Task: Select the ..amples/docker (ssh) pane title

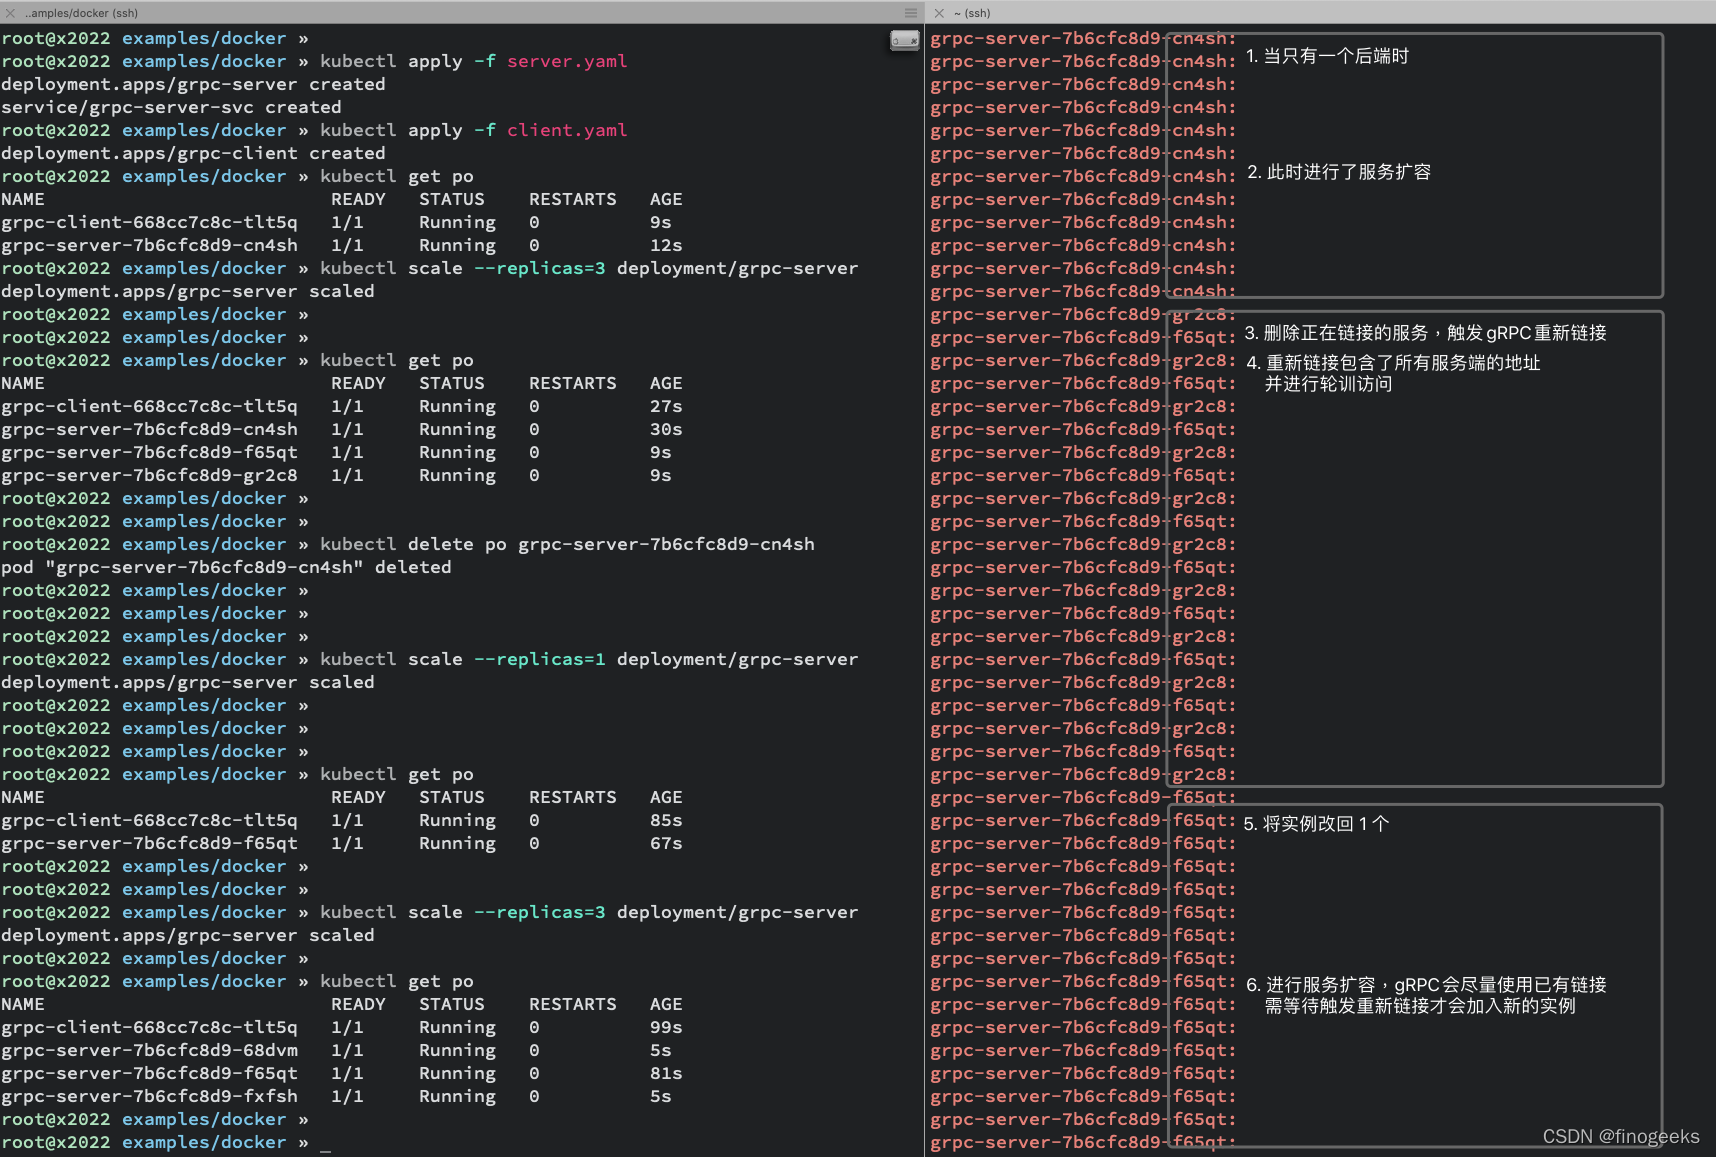Action: [x=82, y=13]
